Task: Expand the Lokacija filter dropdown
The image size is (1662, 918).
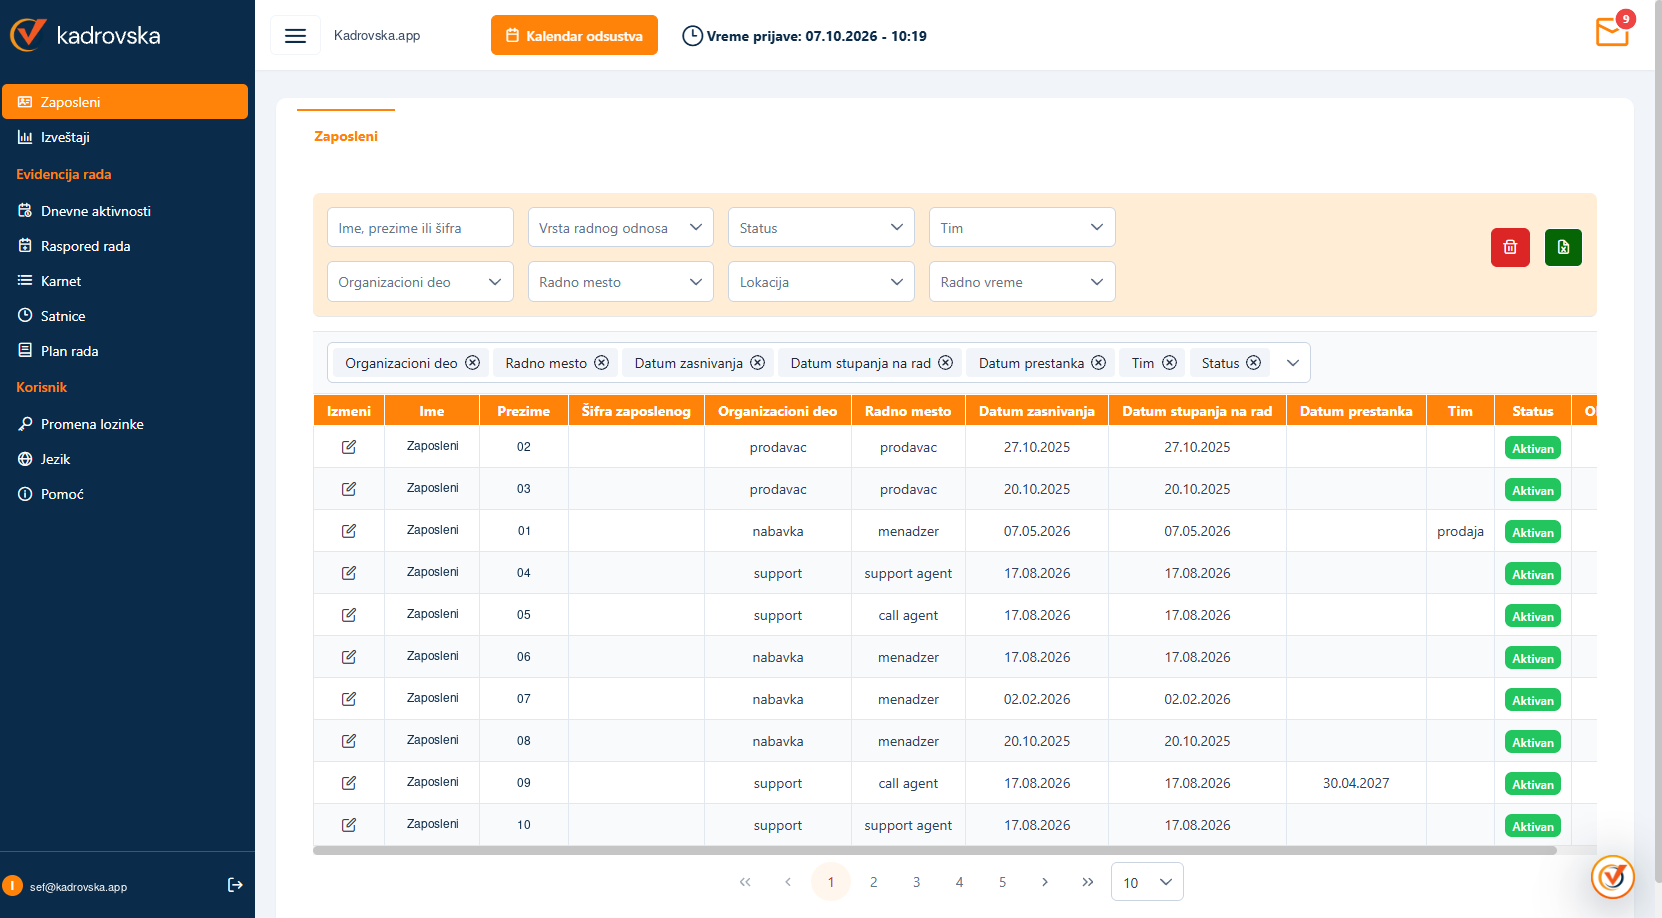Action: point(821,281)
